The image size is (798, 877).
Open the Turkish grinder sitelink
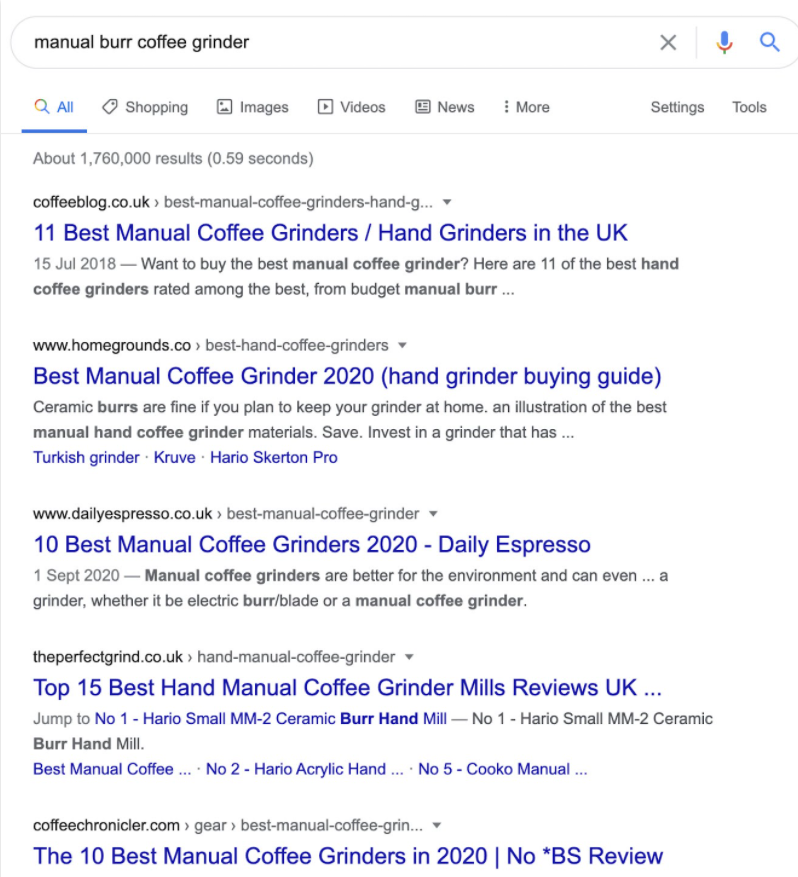(86, 457)
